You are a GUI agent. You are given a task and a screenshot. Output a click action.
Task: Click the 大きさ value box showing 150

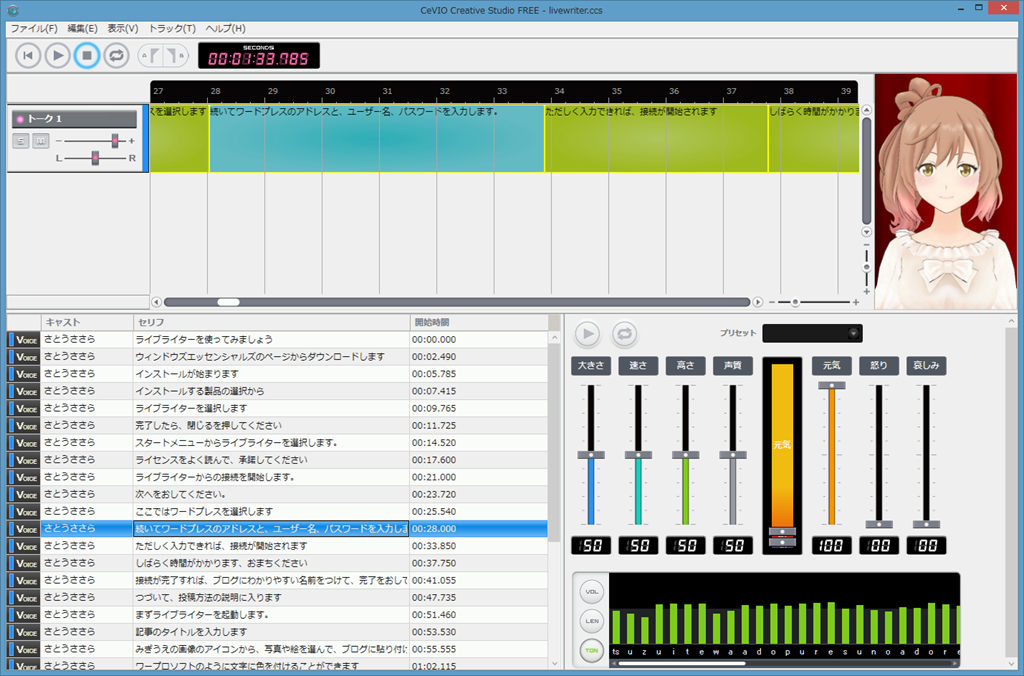tap(591, 545)
